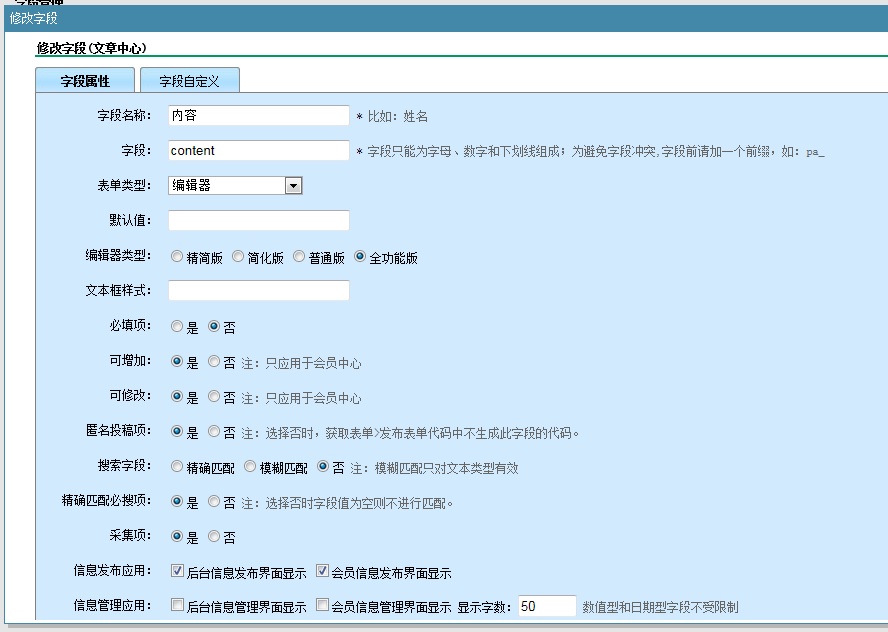Enable 会员信息管理界面显示 checkbox
Image resolution: width=888 pixels, height=632 pixels.
322,605
